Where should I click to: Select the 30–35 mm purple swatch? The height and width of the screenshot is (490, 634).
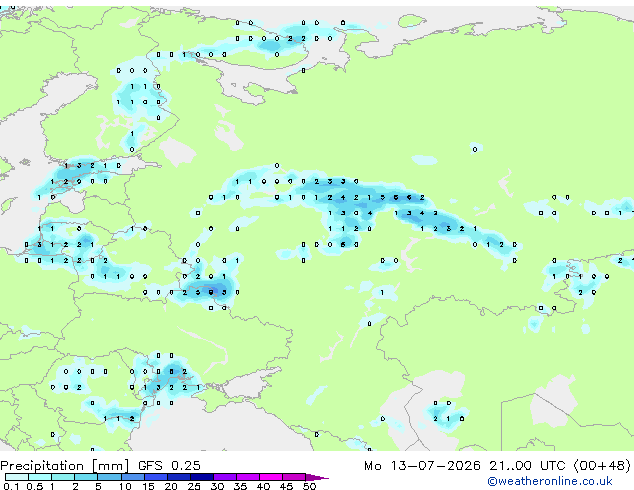(224, 477)
